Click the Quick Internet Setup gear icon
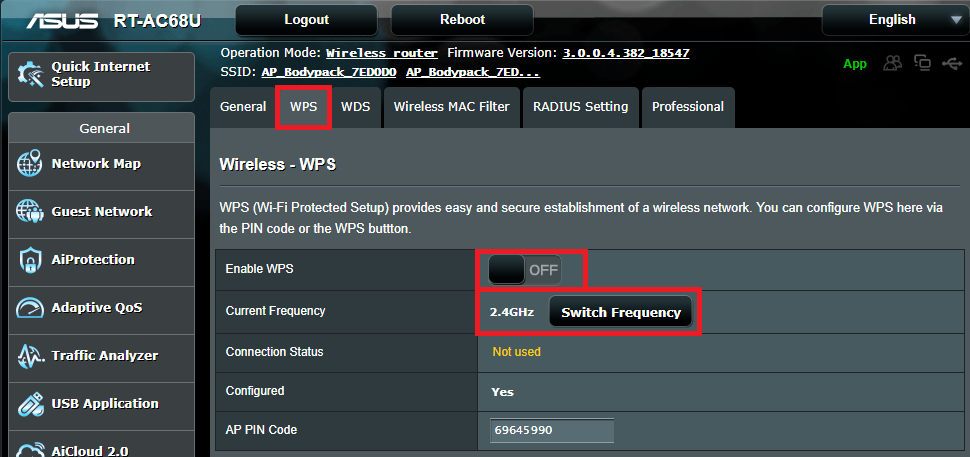This screenshot has width=970, height=457. tap(30, 75)
